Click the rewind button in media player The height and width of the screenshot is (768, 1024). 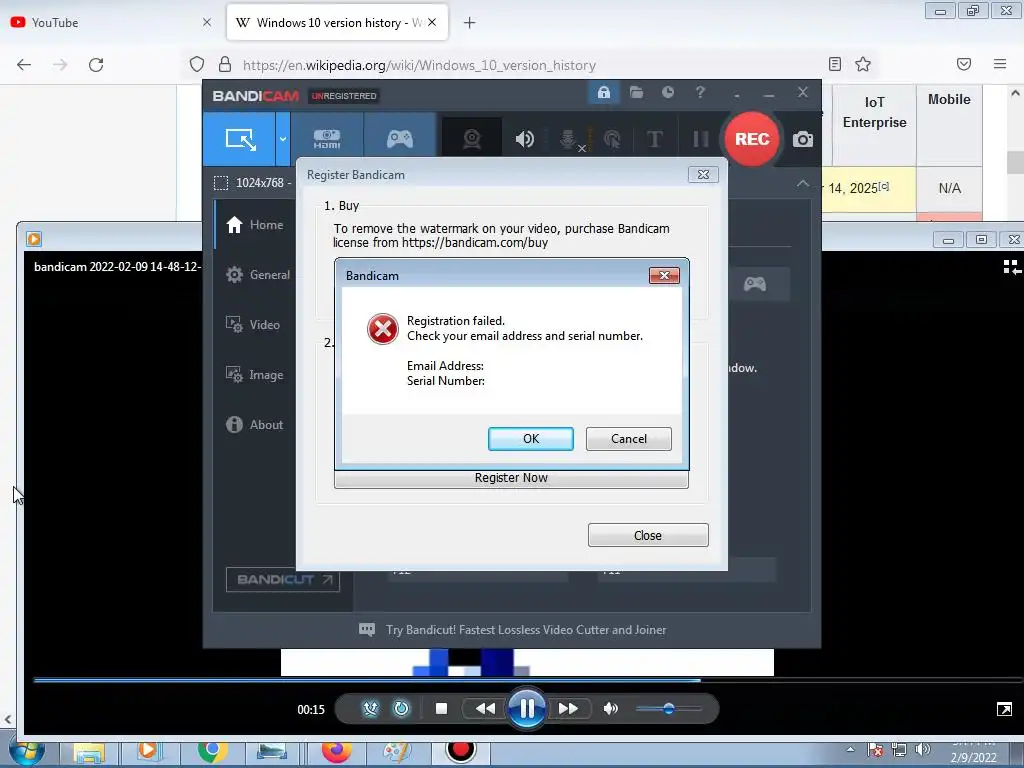coord(485,709)
